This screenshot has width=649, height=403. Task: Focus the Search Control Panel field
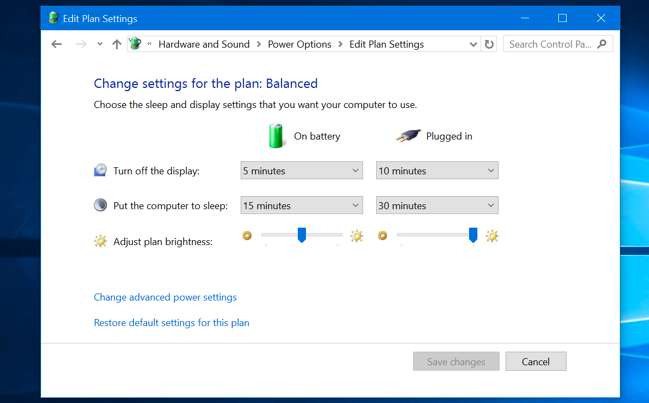(551, 45)
